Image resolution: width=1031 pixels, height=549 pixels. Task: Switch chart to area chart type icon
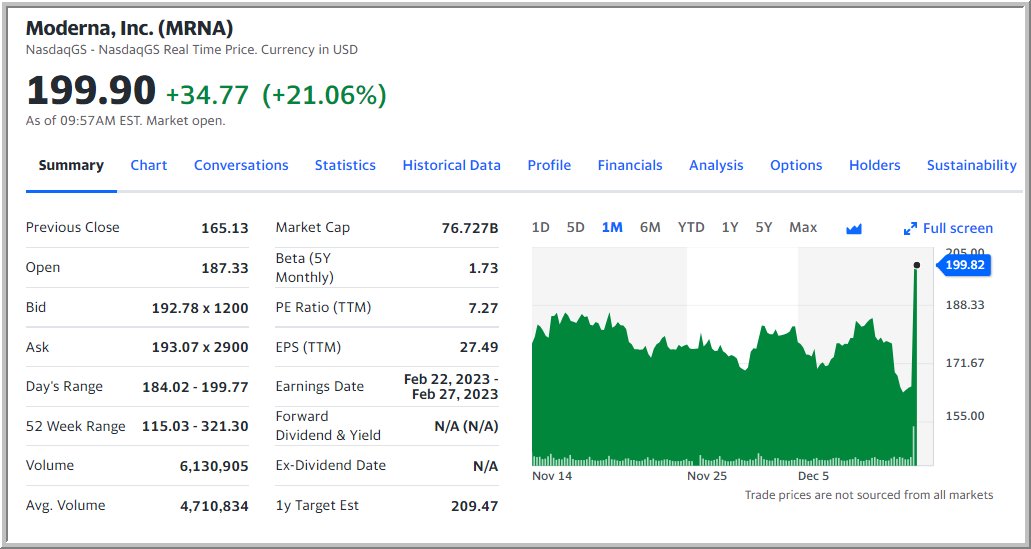point(853,229)
